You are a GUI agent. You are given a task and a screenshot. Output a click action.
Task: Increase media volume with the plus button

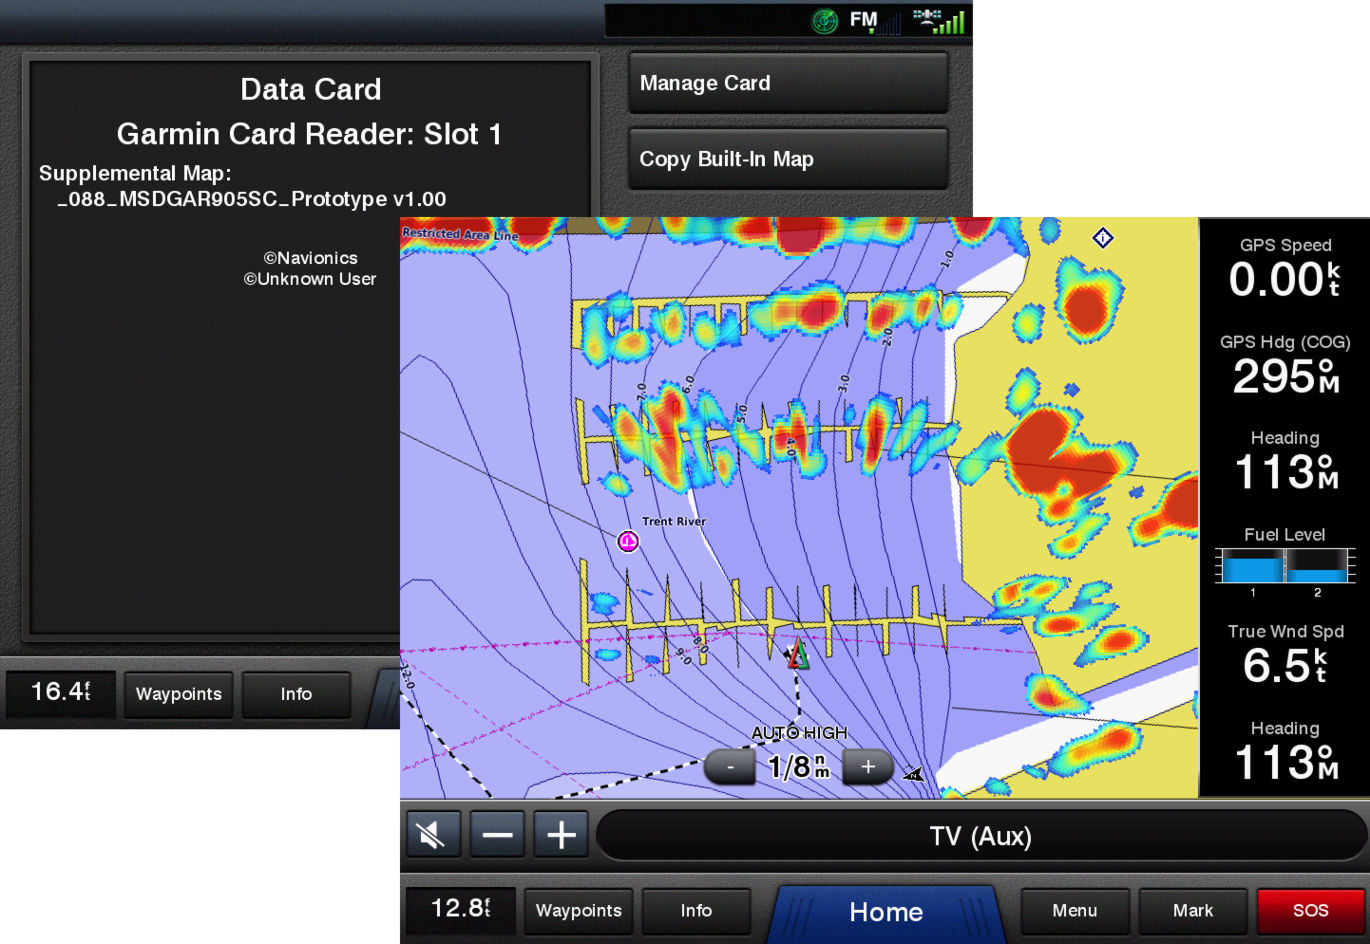click(x=561, y=834)
